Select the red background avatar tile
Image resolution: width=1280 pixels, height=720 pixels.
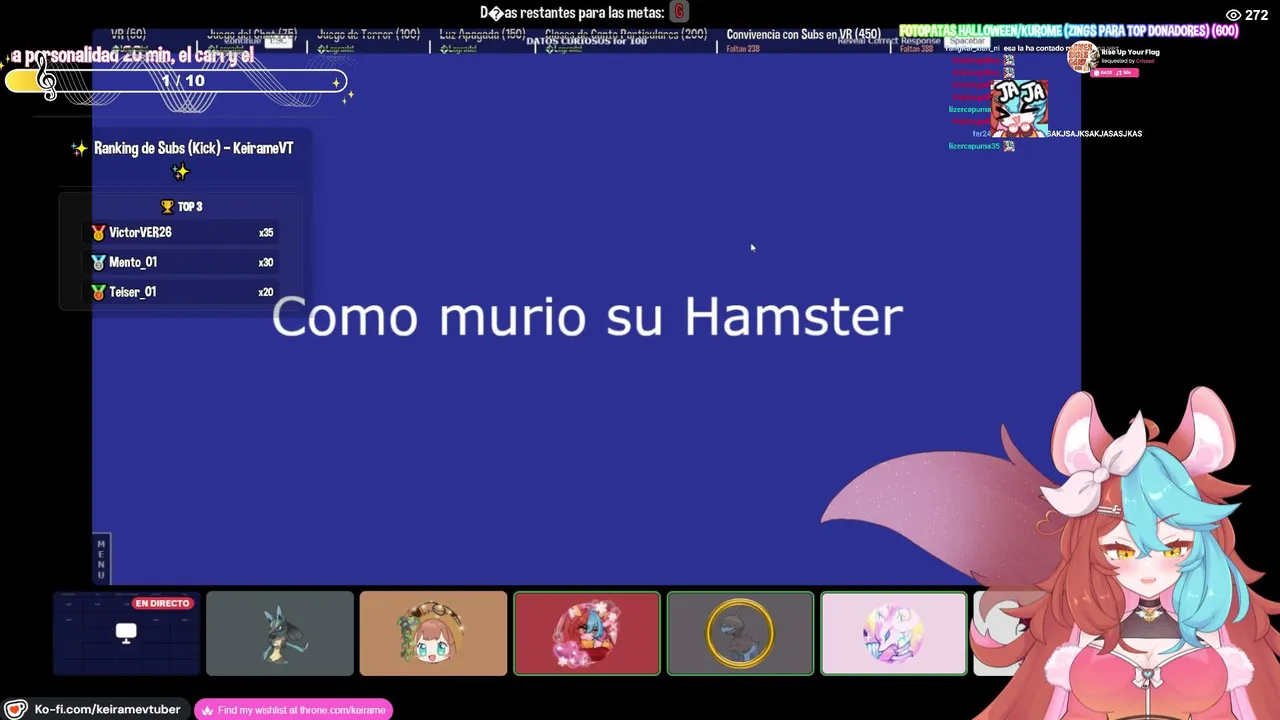coord(587,634)
